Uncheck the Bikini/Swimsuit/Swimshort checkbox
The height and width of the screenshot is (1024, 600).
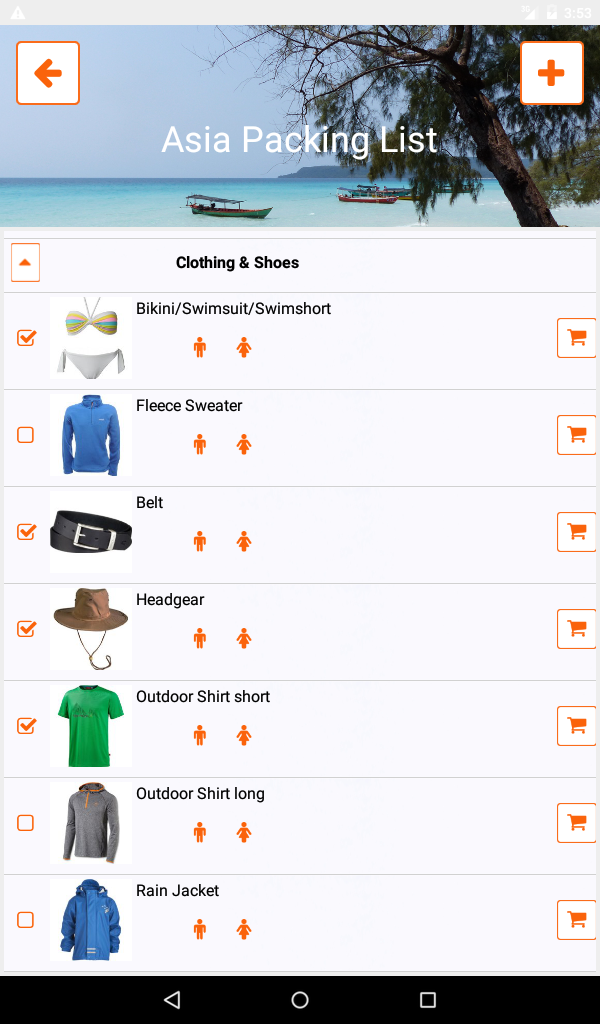coord(26,338)
